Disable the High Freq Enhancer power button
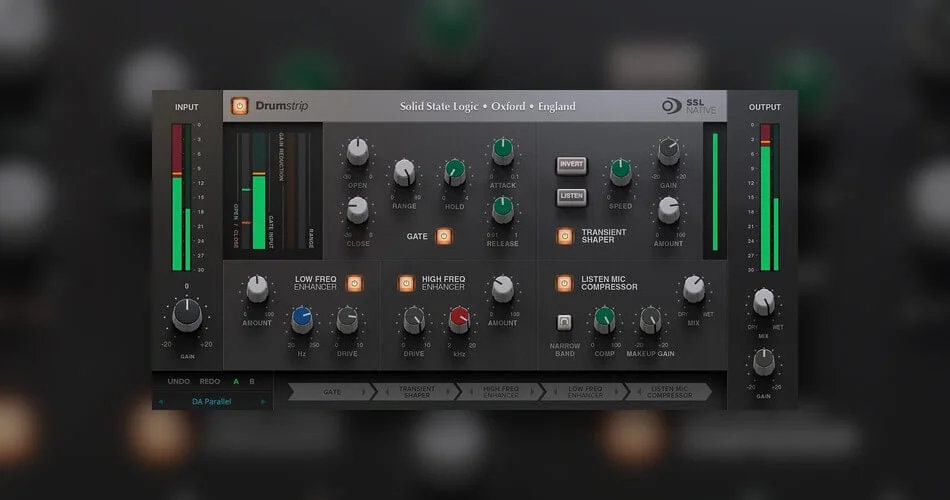This screenshot has width=950, height=500. [406, 283]
